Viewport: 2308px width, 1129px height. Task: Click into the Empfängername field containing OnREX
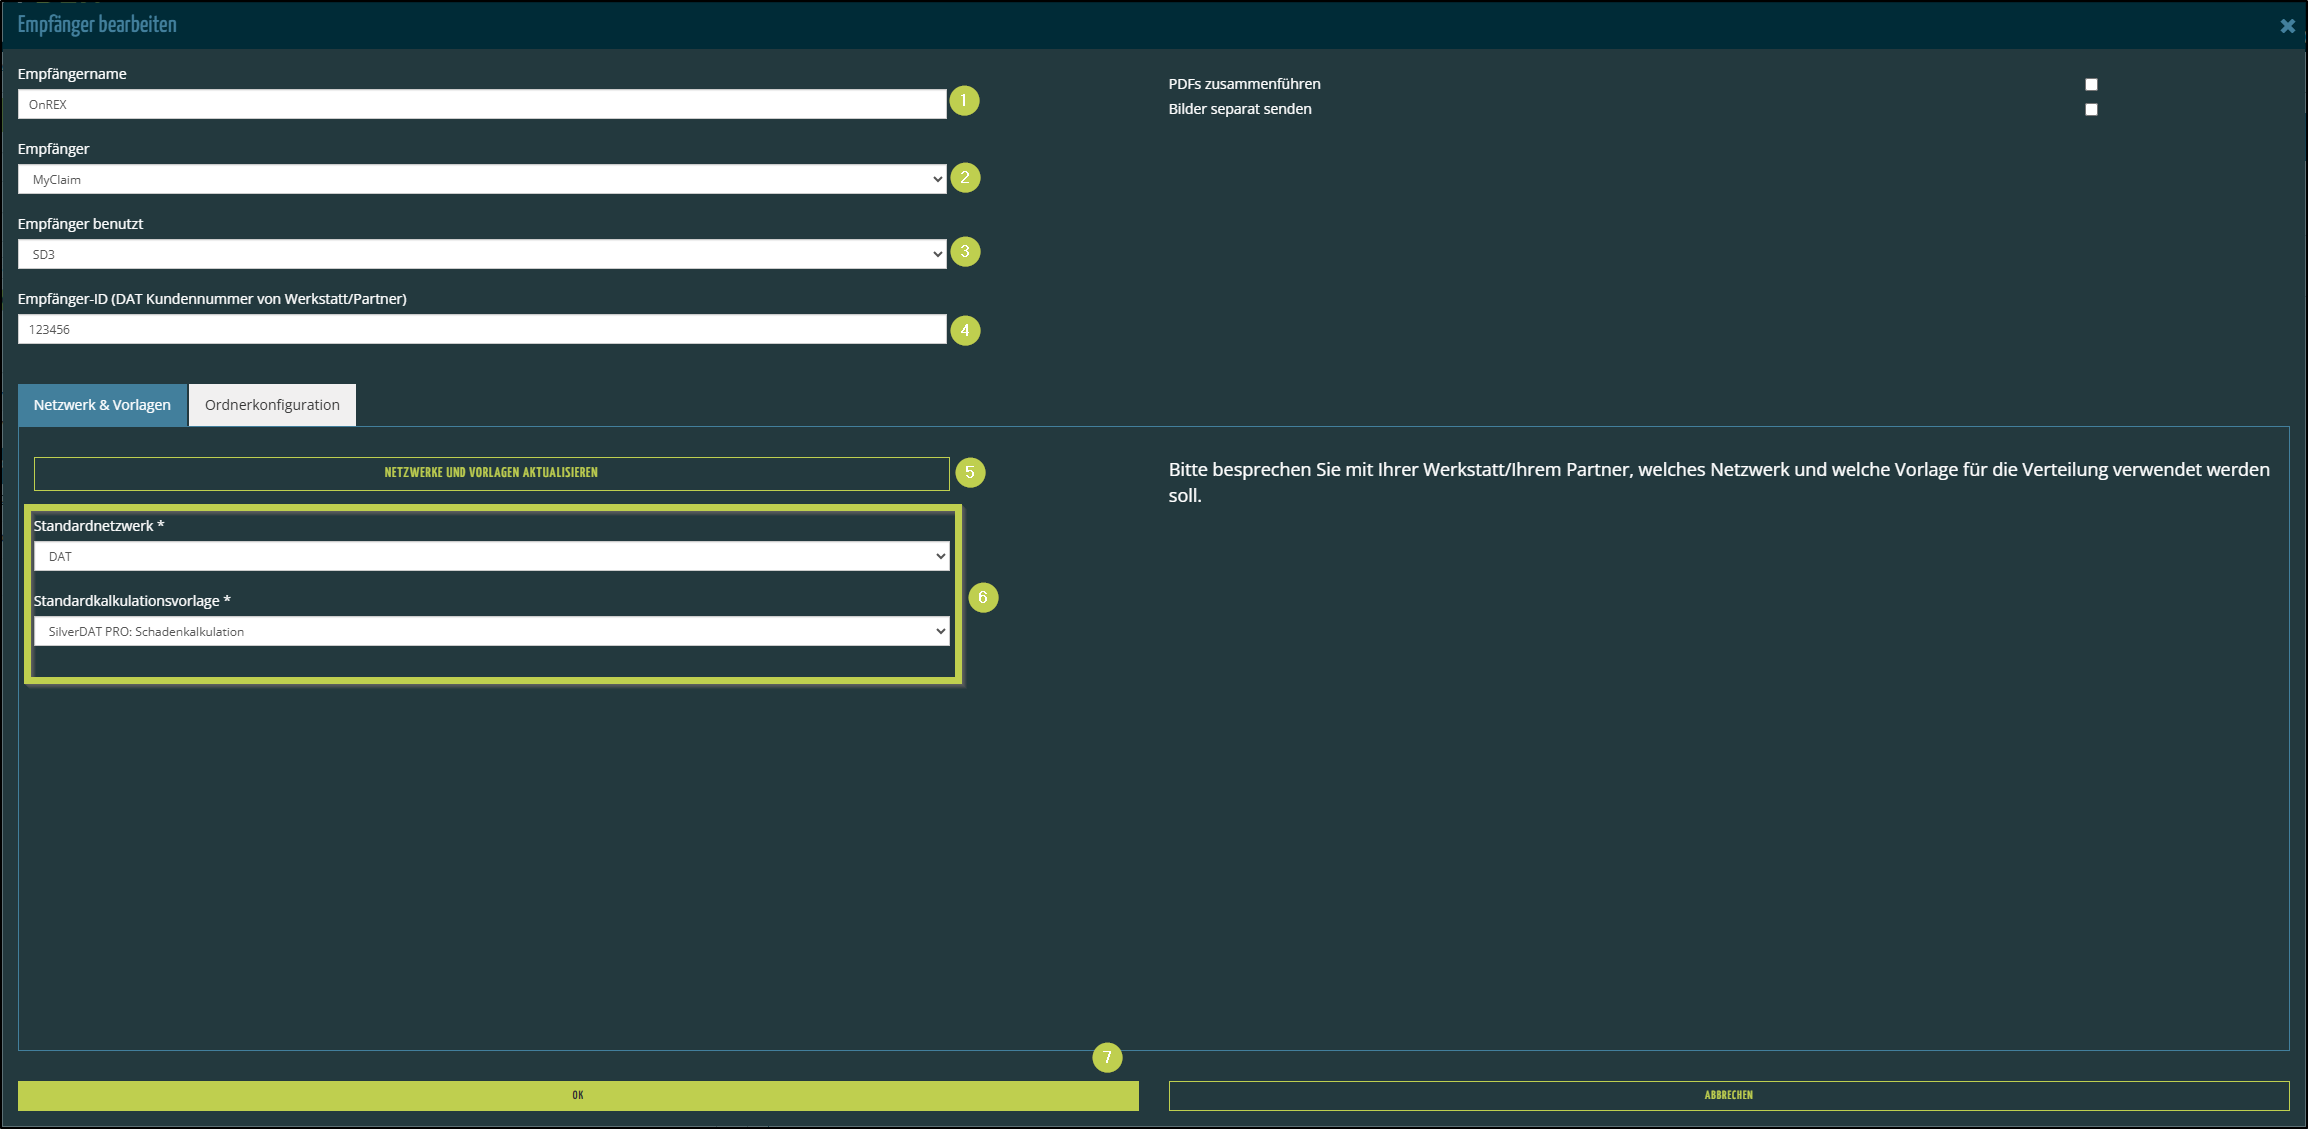click(x=482, y=105)
